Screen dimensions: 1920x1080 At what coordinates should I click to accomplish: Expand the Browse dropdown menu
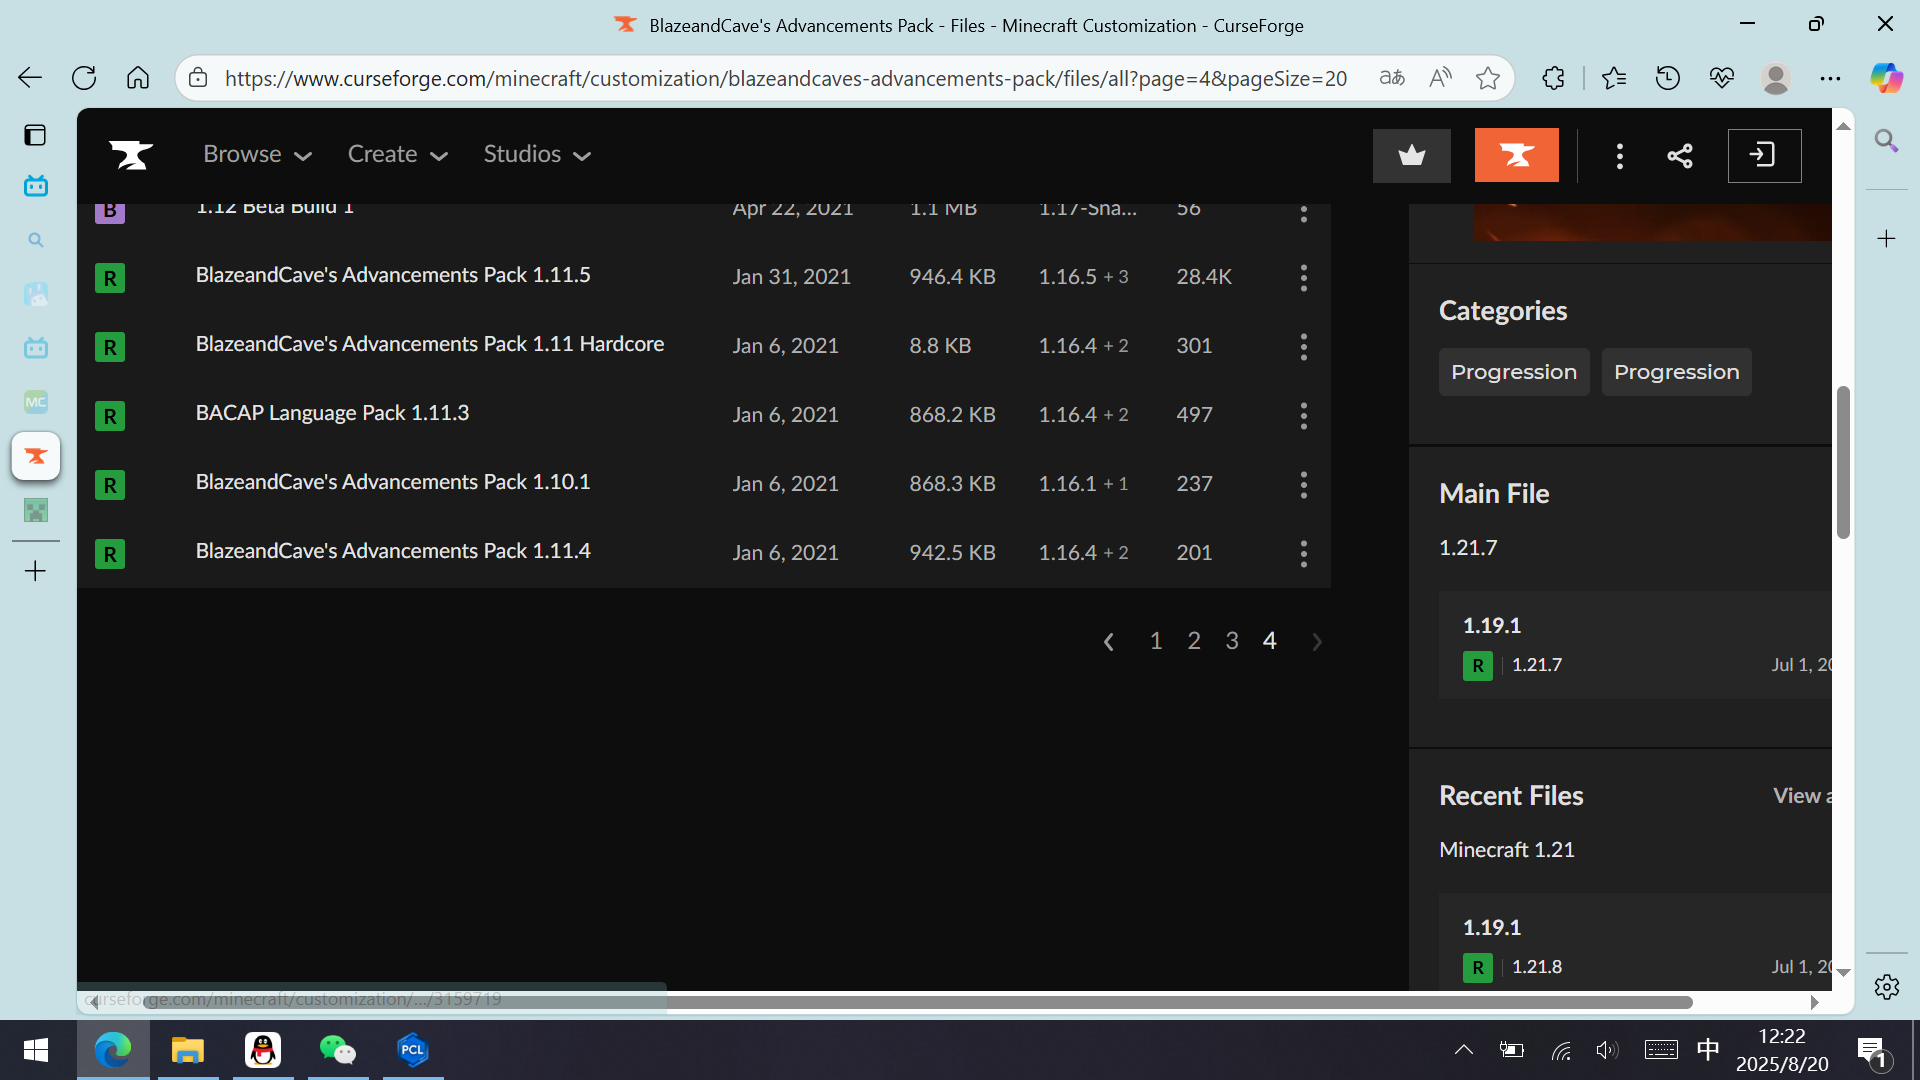tap(258, 154)
